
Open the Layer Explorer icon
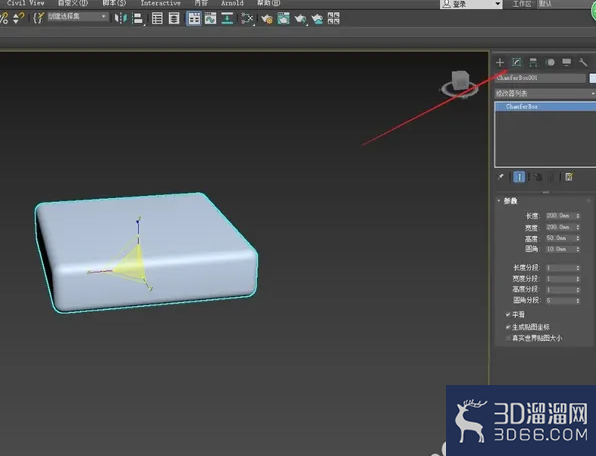click(174, 18)
